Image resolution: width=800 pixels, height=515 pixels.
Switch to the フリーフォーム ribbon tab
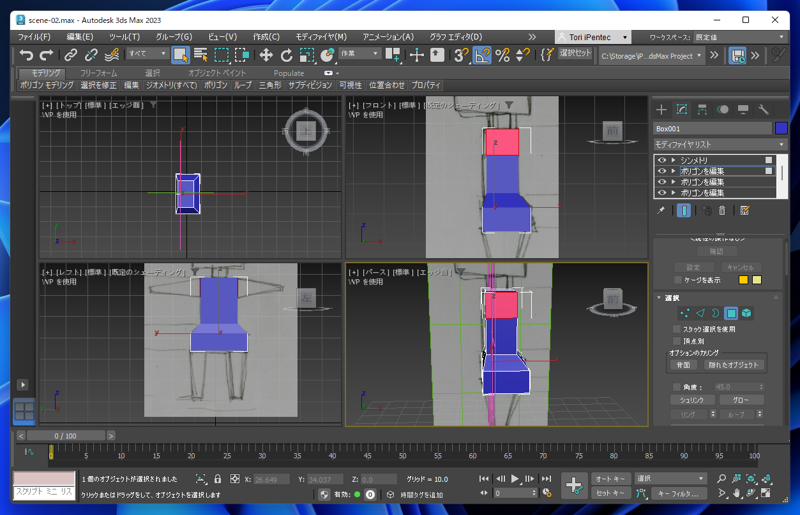[99, 73]
